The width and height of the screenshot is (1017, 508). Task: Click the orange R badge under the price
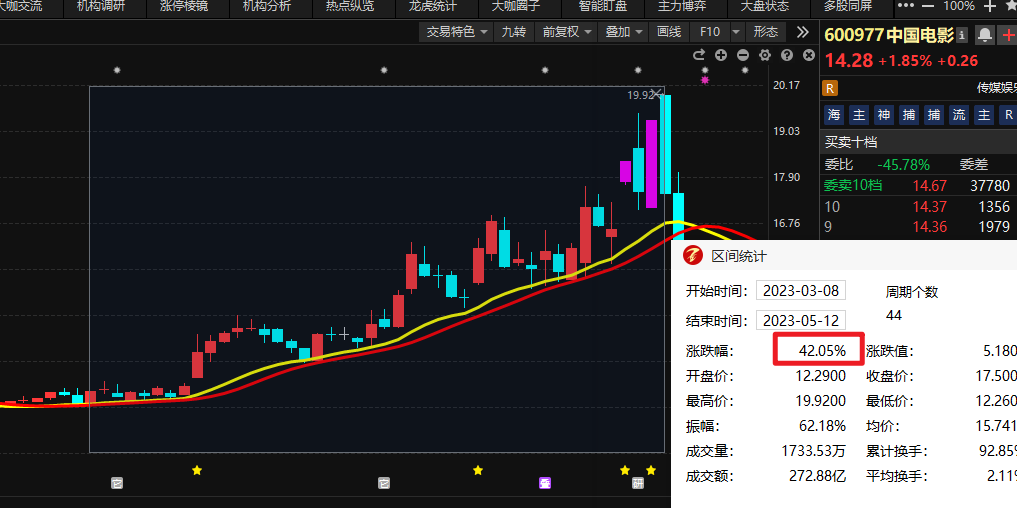(x=830, y=88)
